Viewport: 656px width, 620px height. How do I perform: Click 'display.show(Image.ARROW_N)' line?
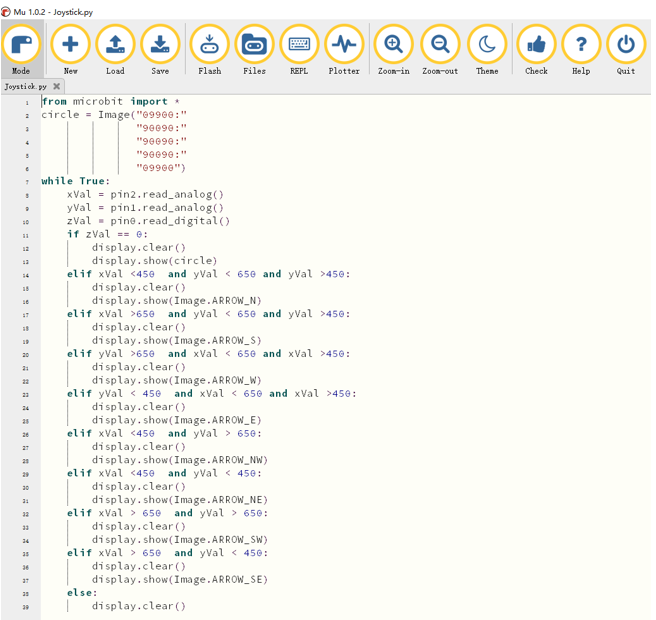pyautogui.click(x=177, y=301)
